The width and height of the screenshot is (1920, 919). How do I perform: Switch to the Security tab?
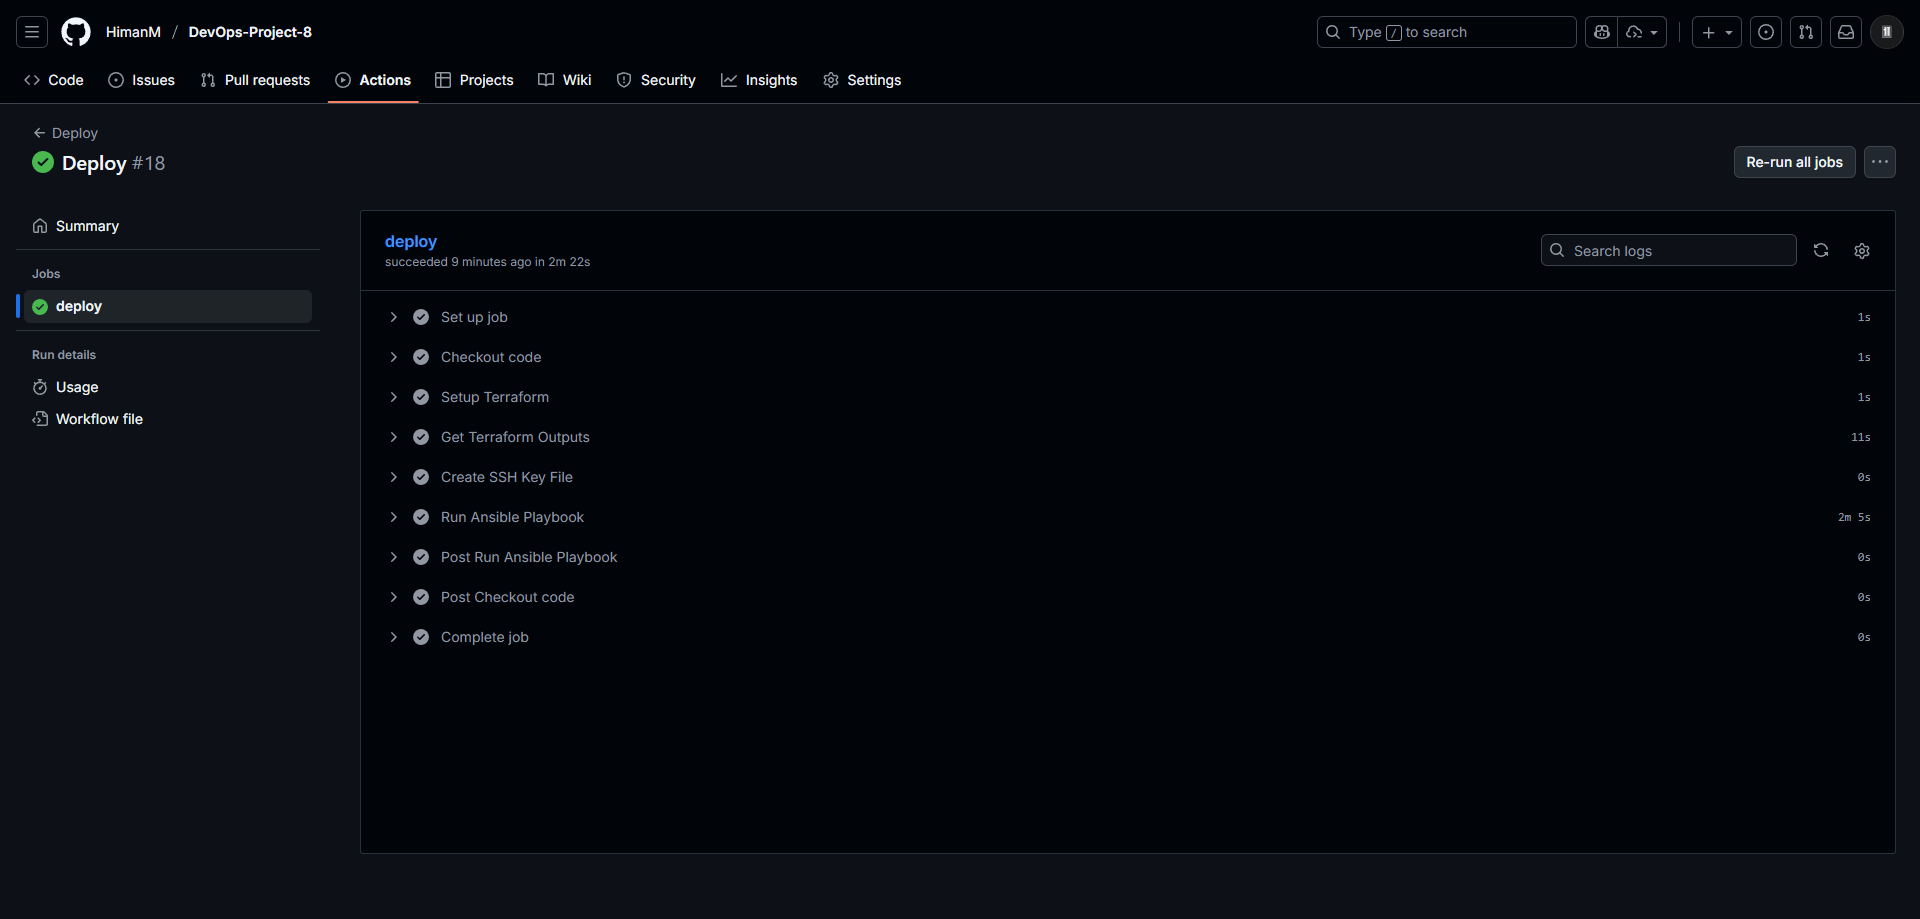(656, 80)
